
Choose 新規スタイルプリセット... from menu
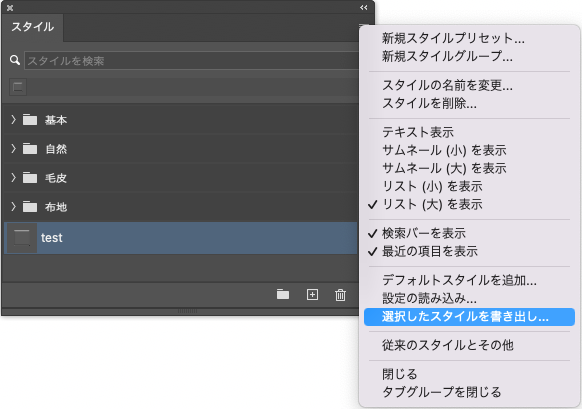453,38
